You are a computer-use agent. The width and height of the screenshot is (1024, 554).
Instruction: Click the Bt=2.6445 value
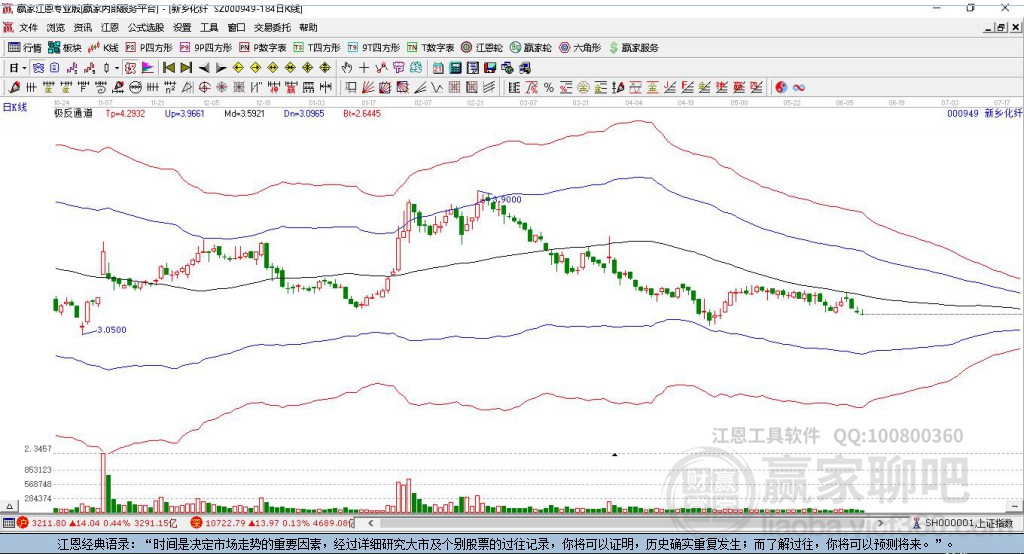tap(362, 113)
